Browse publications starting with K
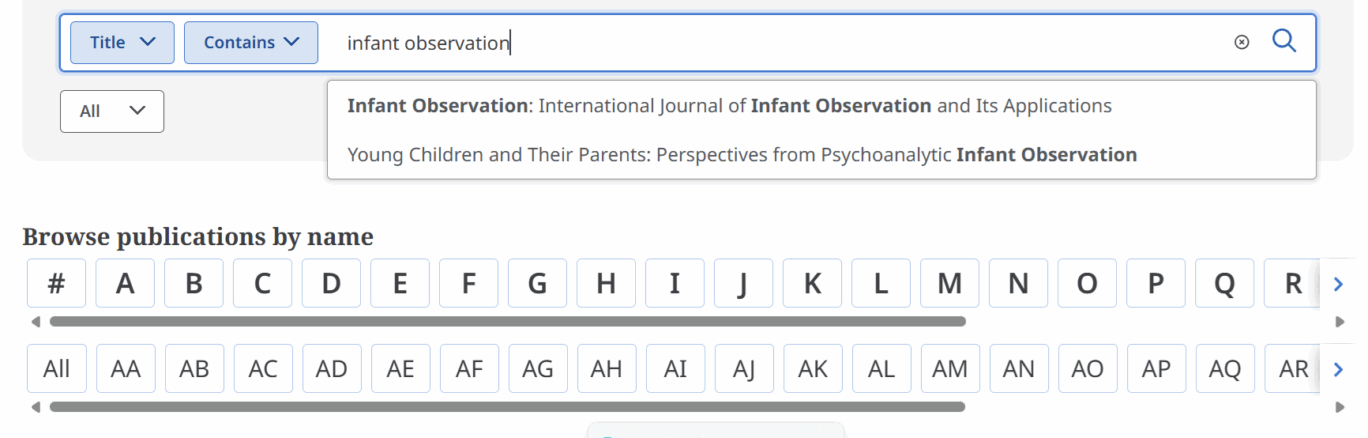The width and height of the screenshot is (1368, 438). click(812, 284)
